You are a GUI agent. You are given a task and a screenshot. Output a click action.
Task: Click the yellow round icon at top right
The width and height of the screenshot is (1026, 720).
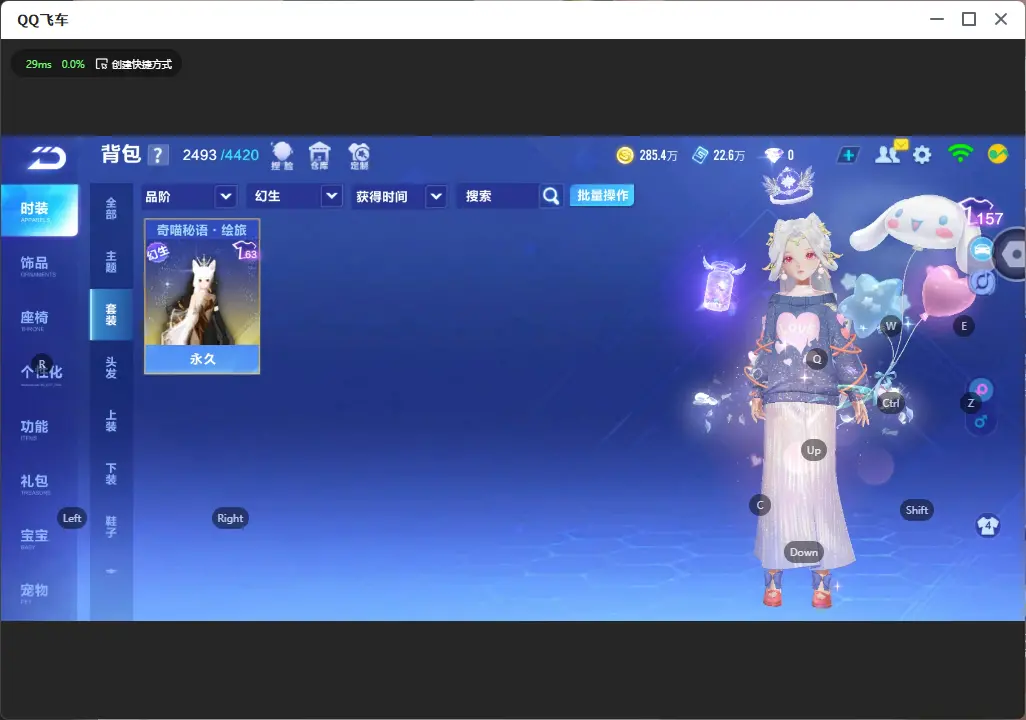(x=997, y=154)
